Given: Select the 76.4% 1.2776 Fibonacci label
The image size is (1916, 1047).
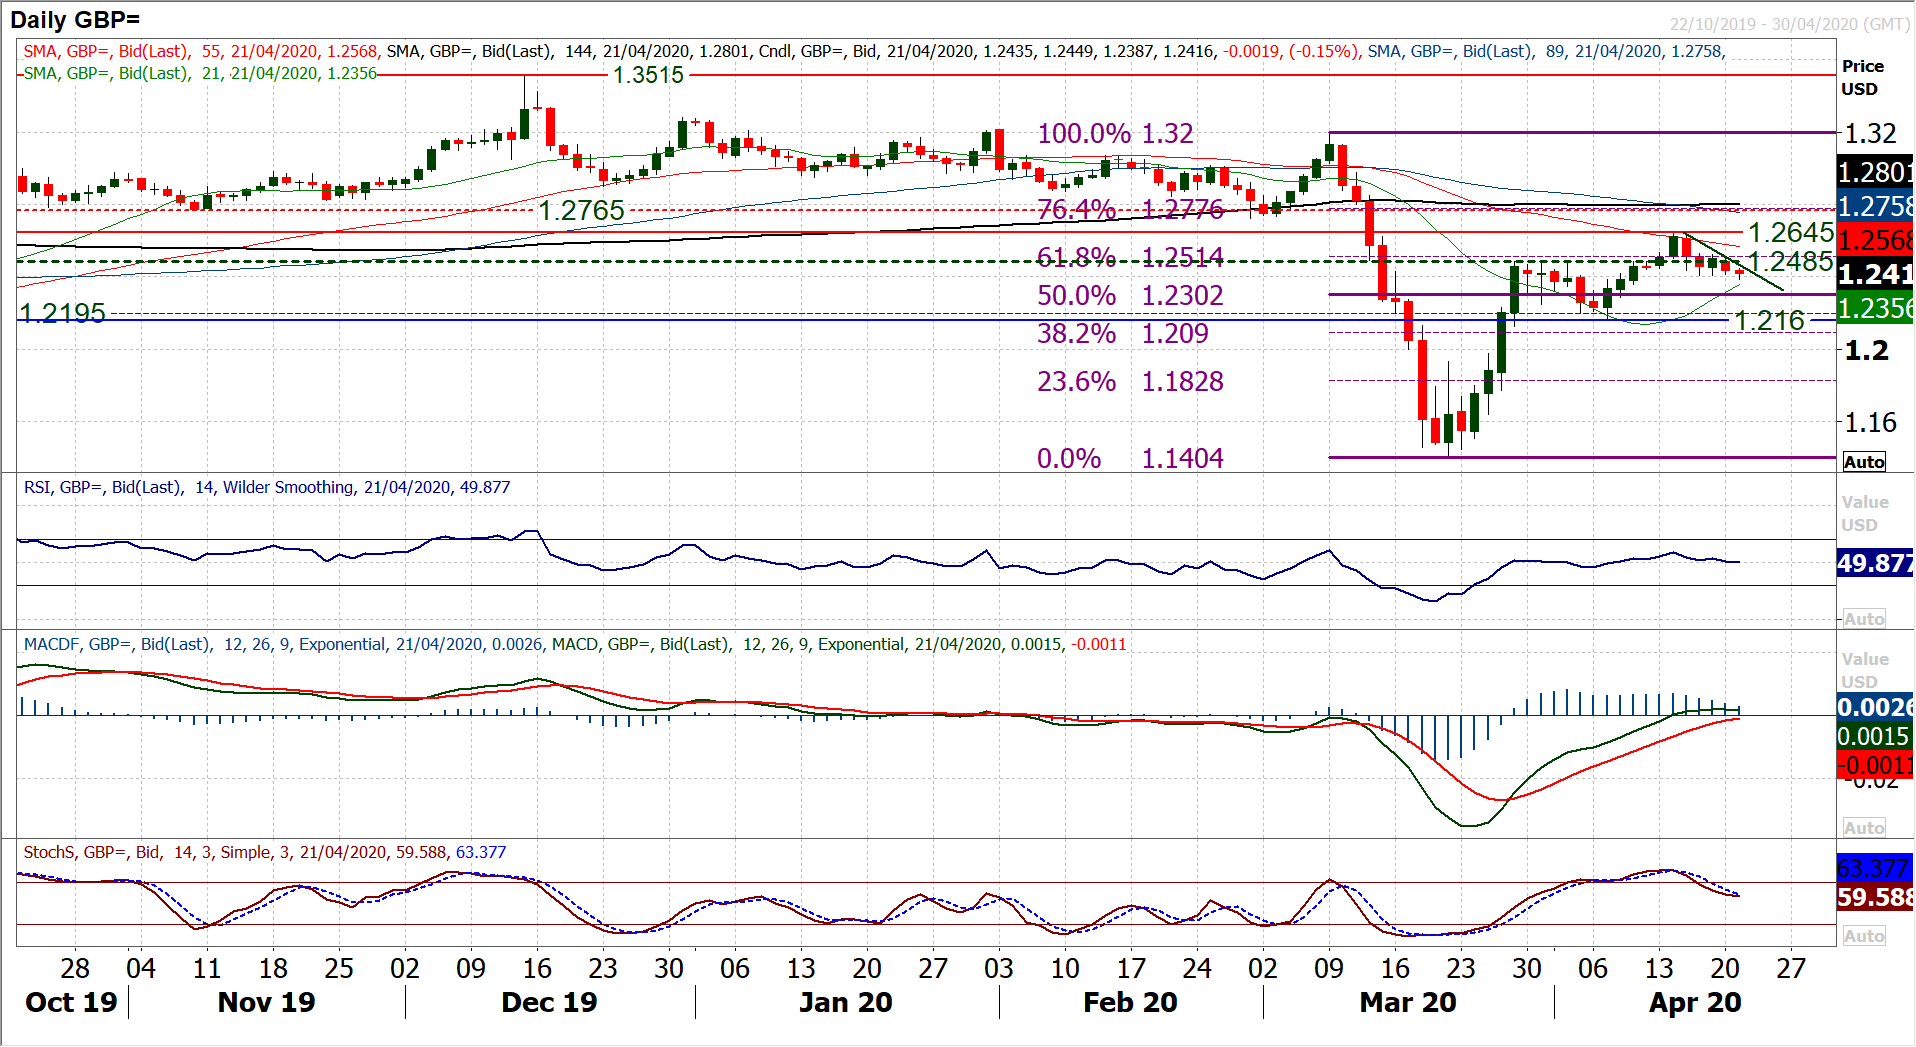Looking at the screenshot, I should [x=1130, y=209].
